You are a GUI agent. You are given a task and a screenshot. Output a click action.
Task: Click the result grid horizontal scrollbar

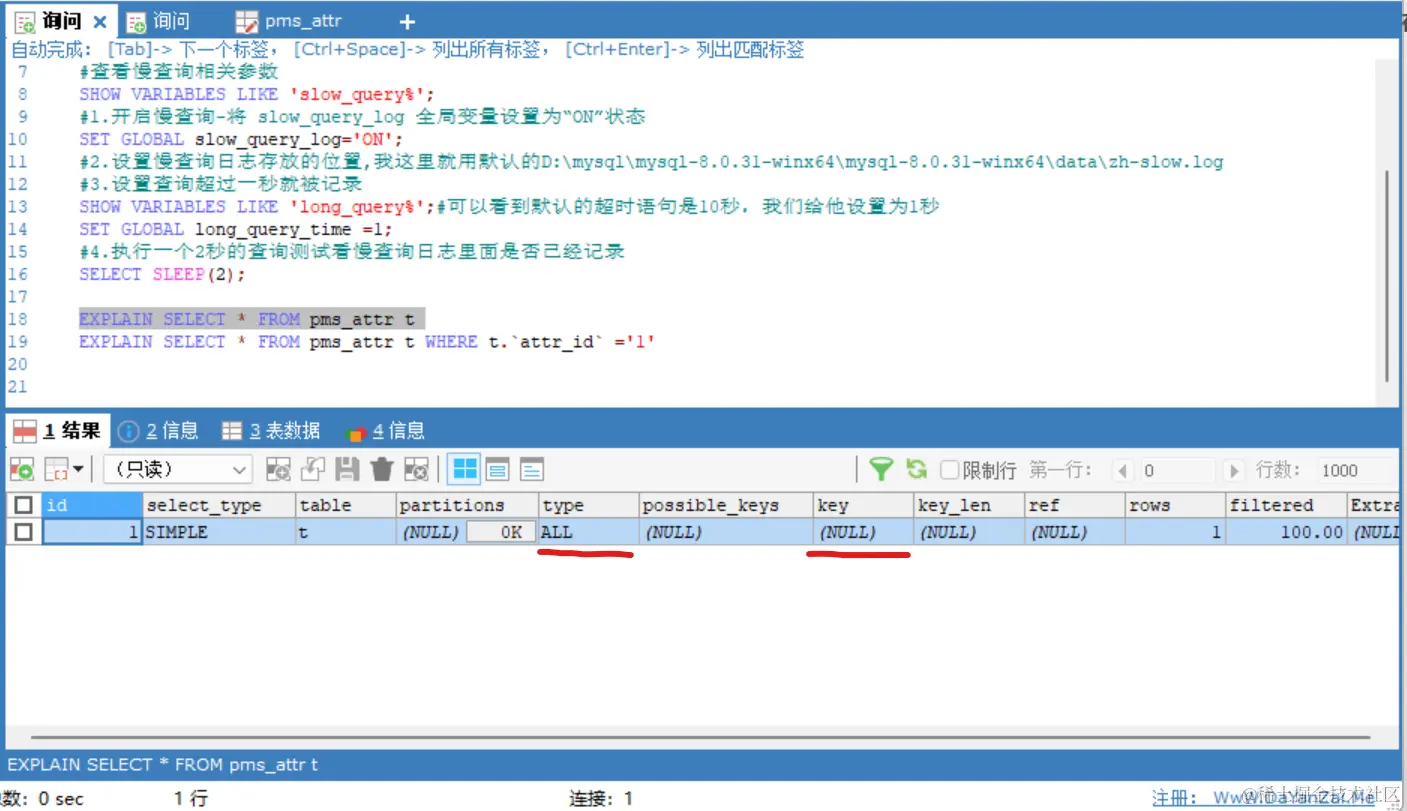tap(700, 740)
